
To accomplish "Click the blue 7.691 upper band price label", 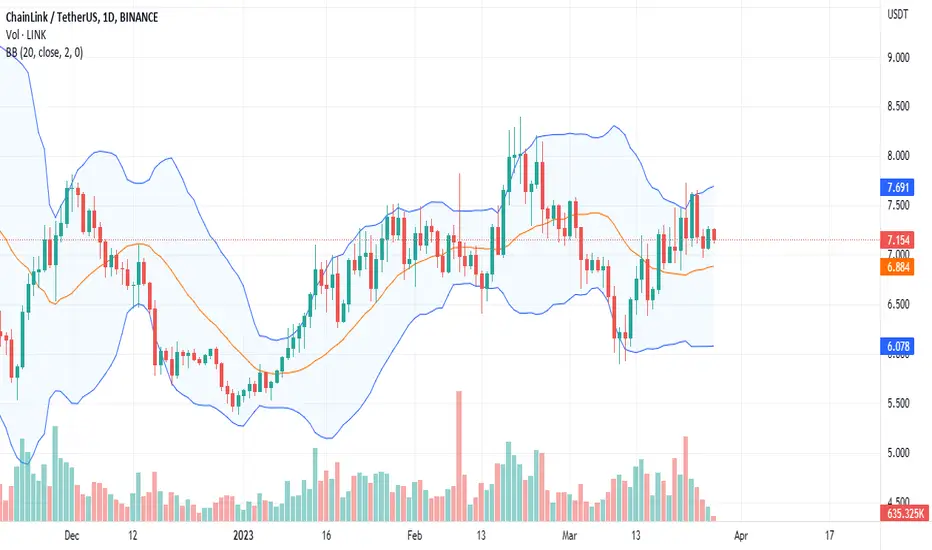I will pos(897,188).
